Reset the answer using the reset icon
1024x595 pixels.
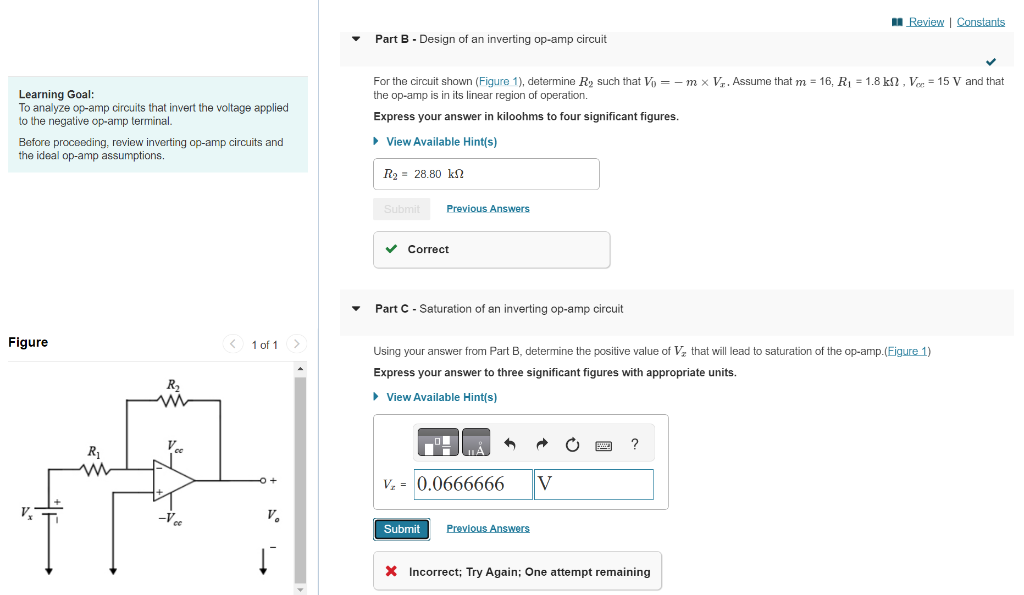pyautogui.click(x=572, y=443)
